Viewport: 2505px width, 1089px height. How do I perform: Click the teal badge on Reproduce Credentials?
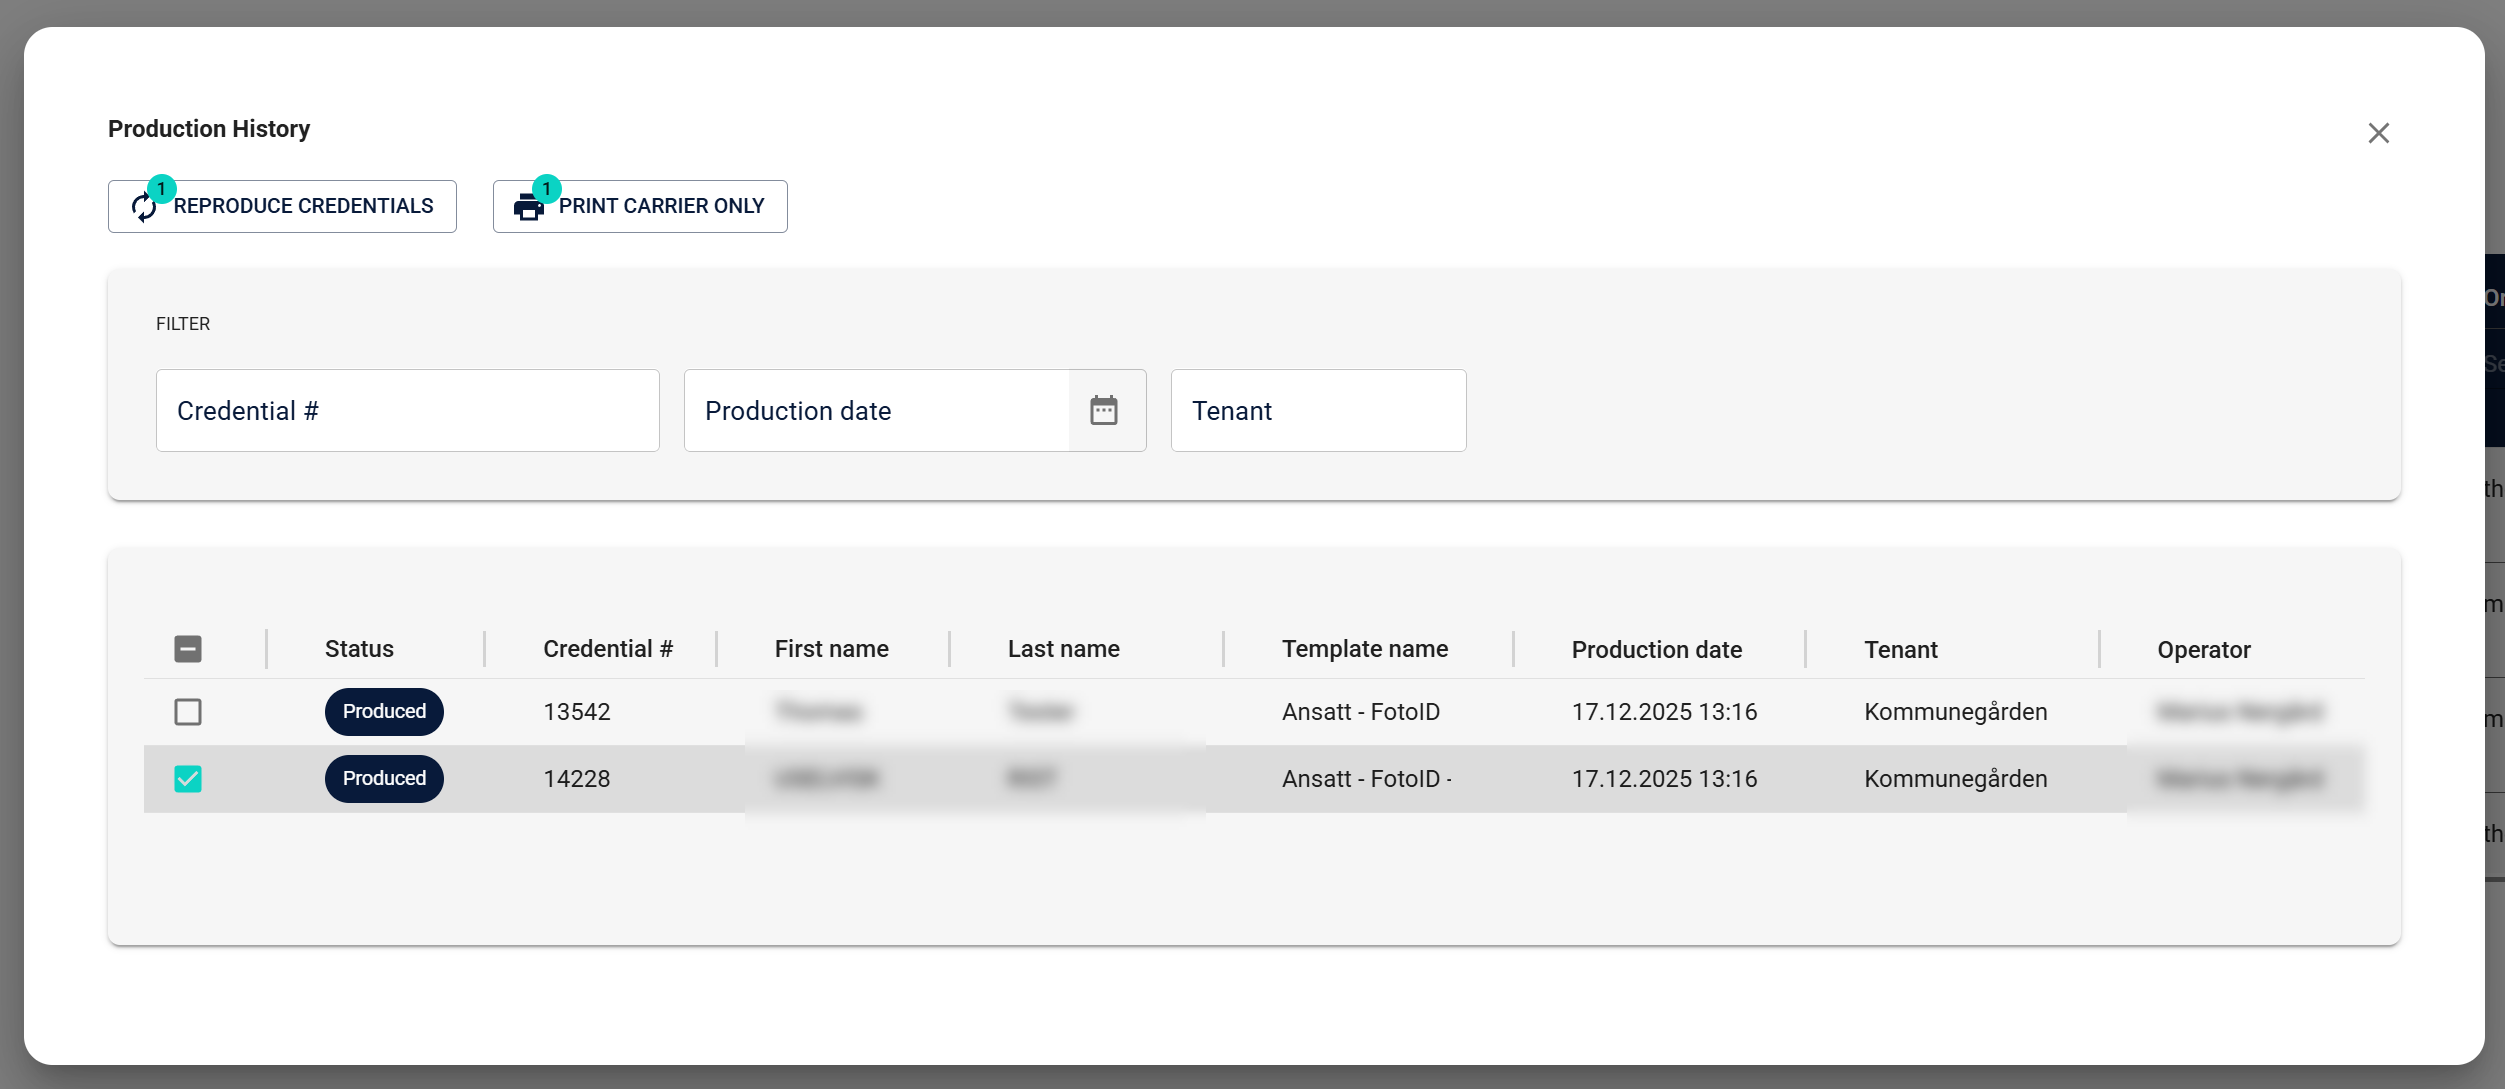[162, 188]
